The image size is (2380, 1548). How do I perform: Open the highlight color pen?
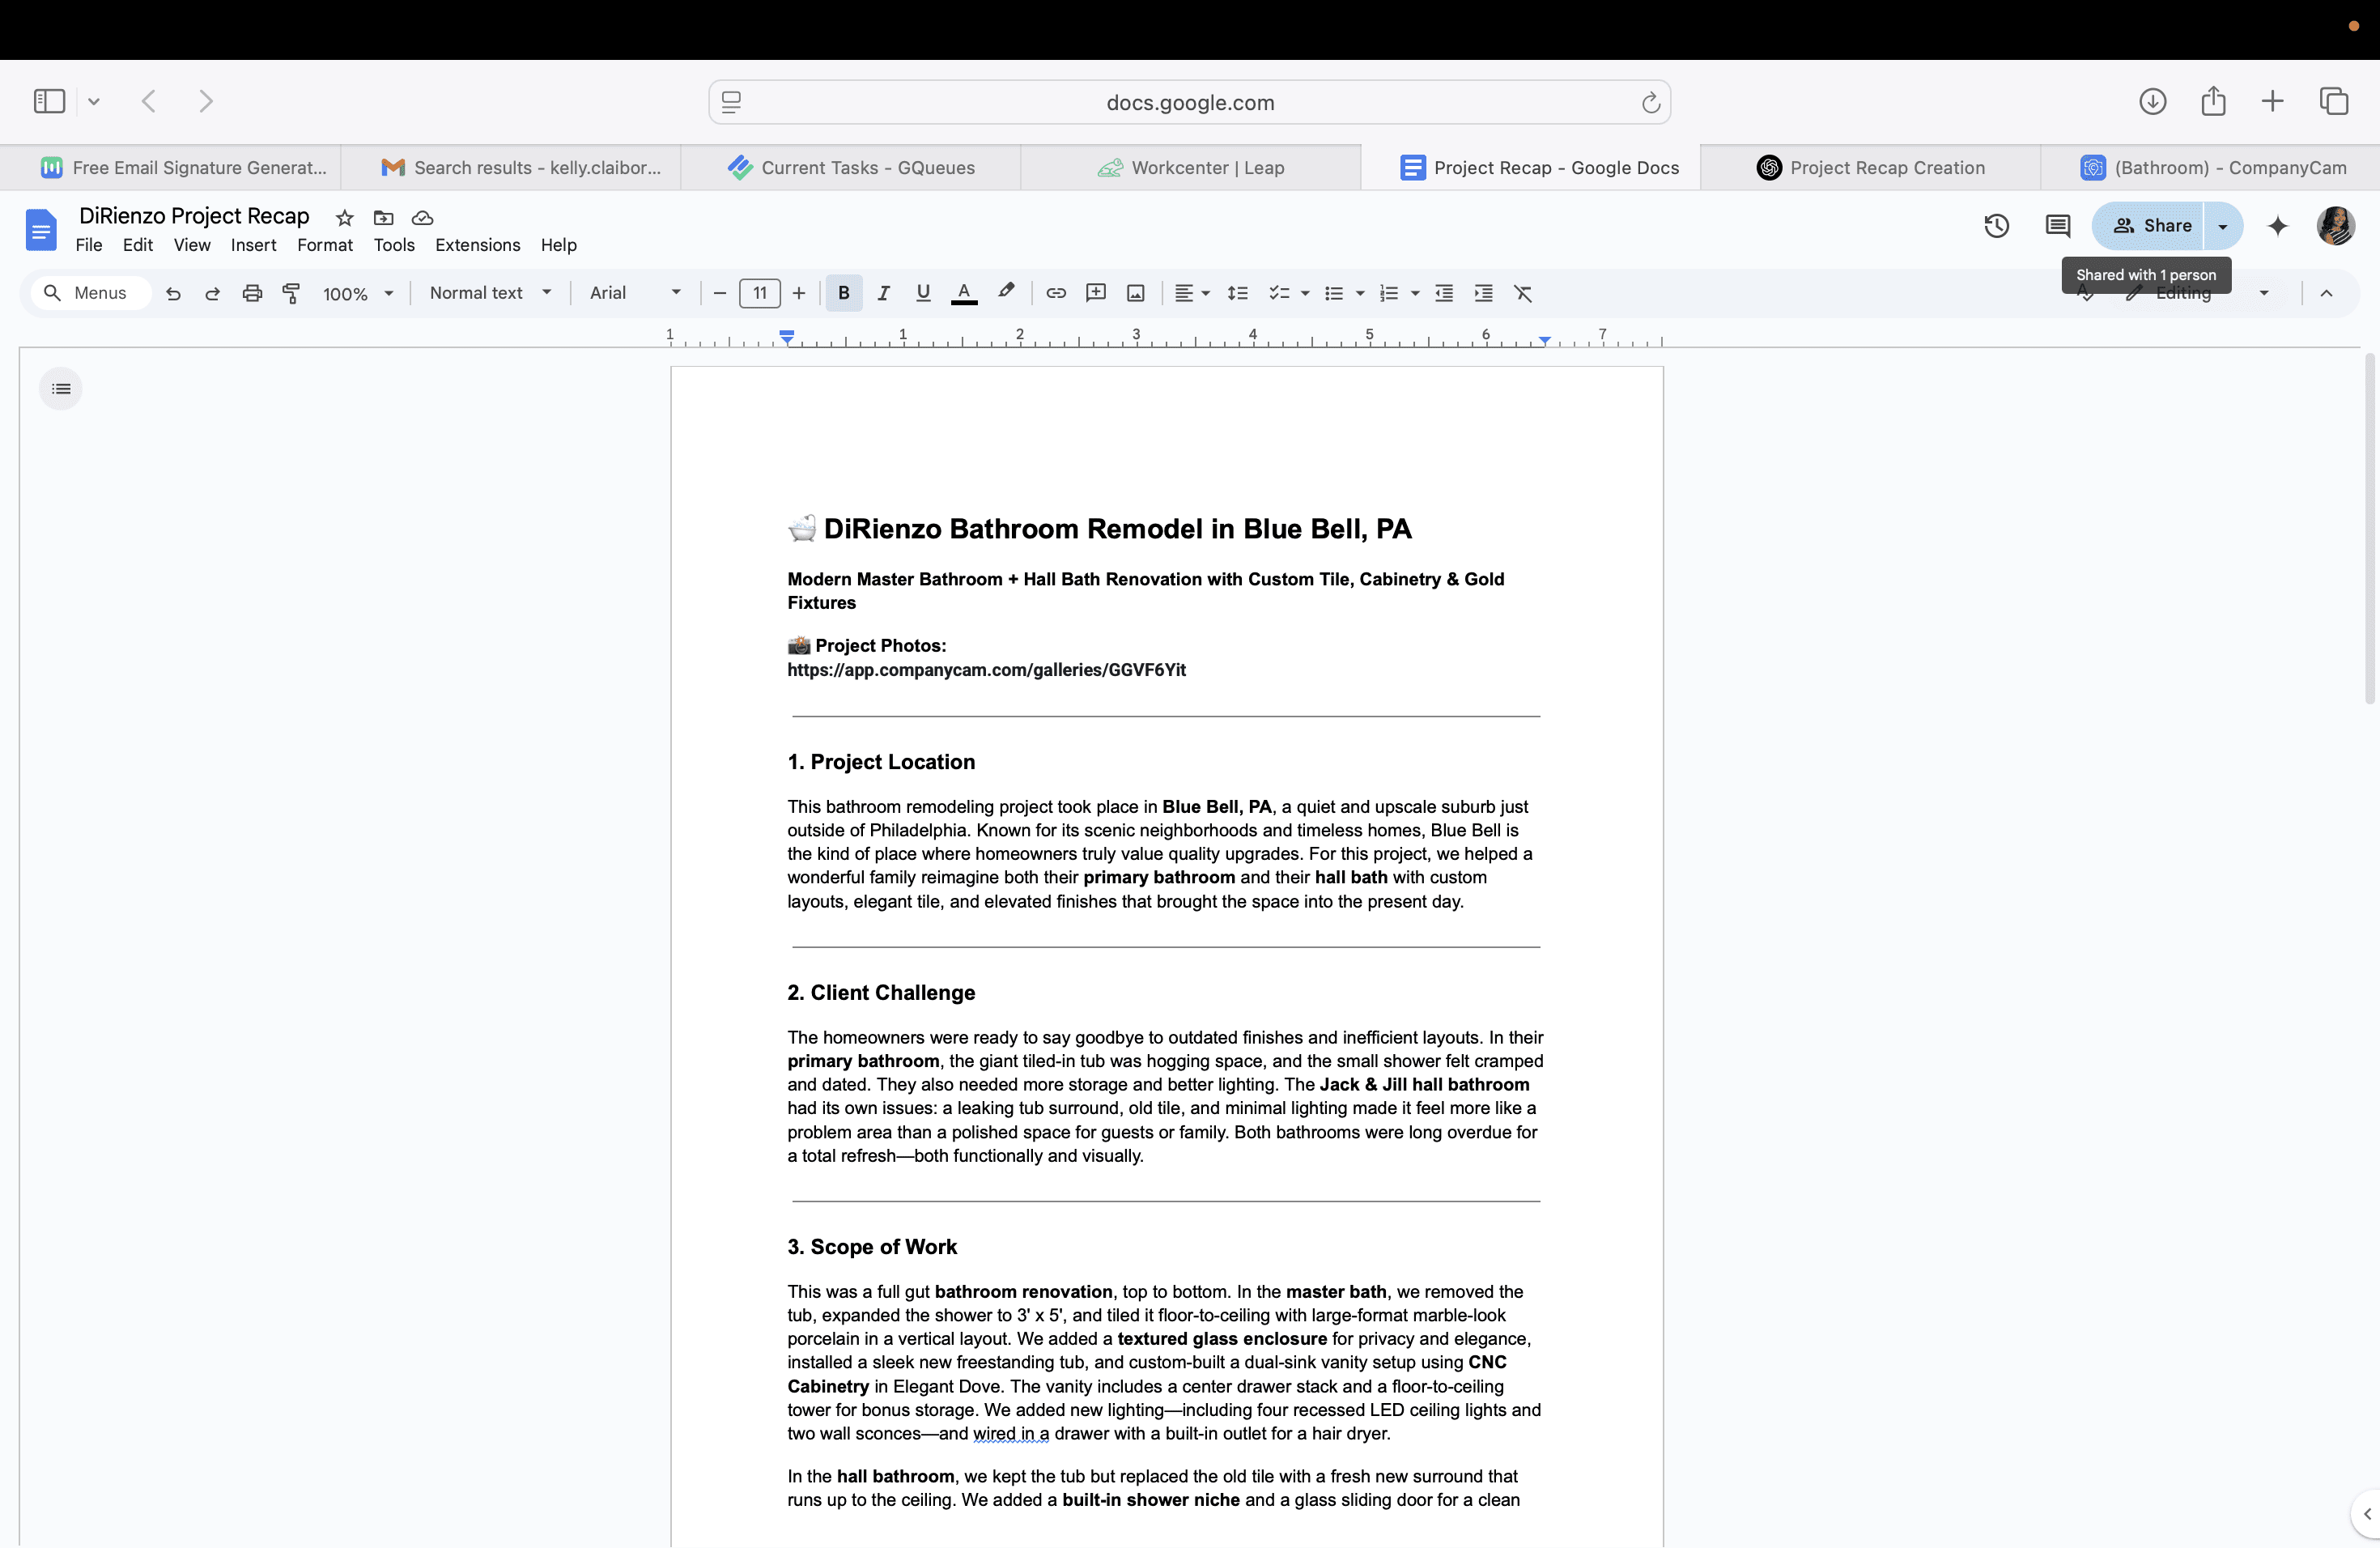[x=1006, y=292]
